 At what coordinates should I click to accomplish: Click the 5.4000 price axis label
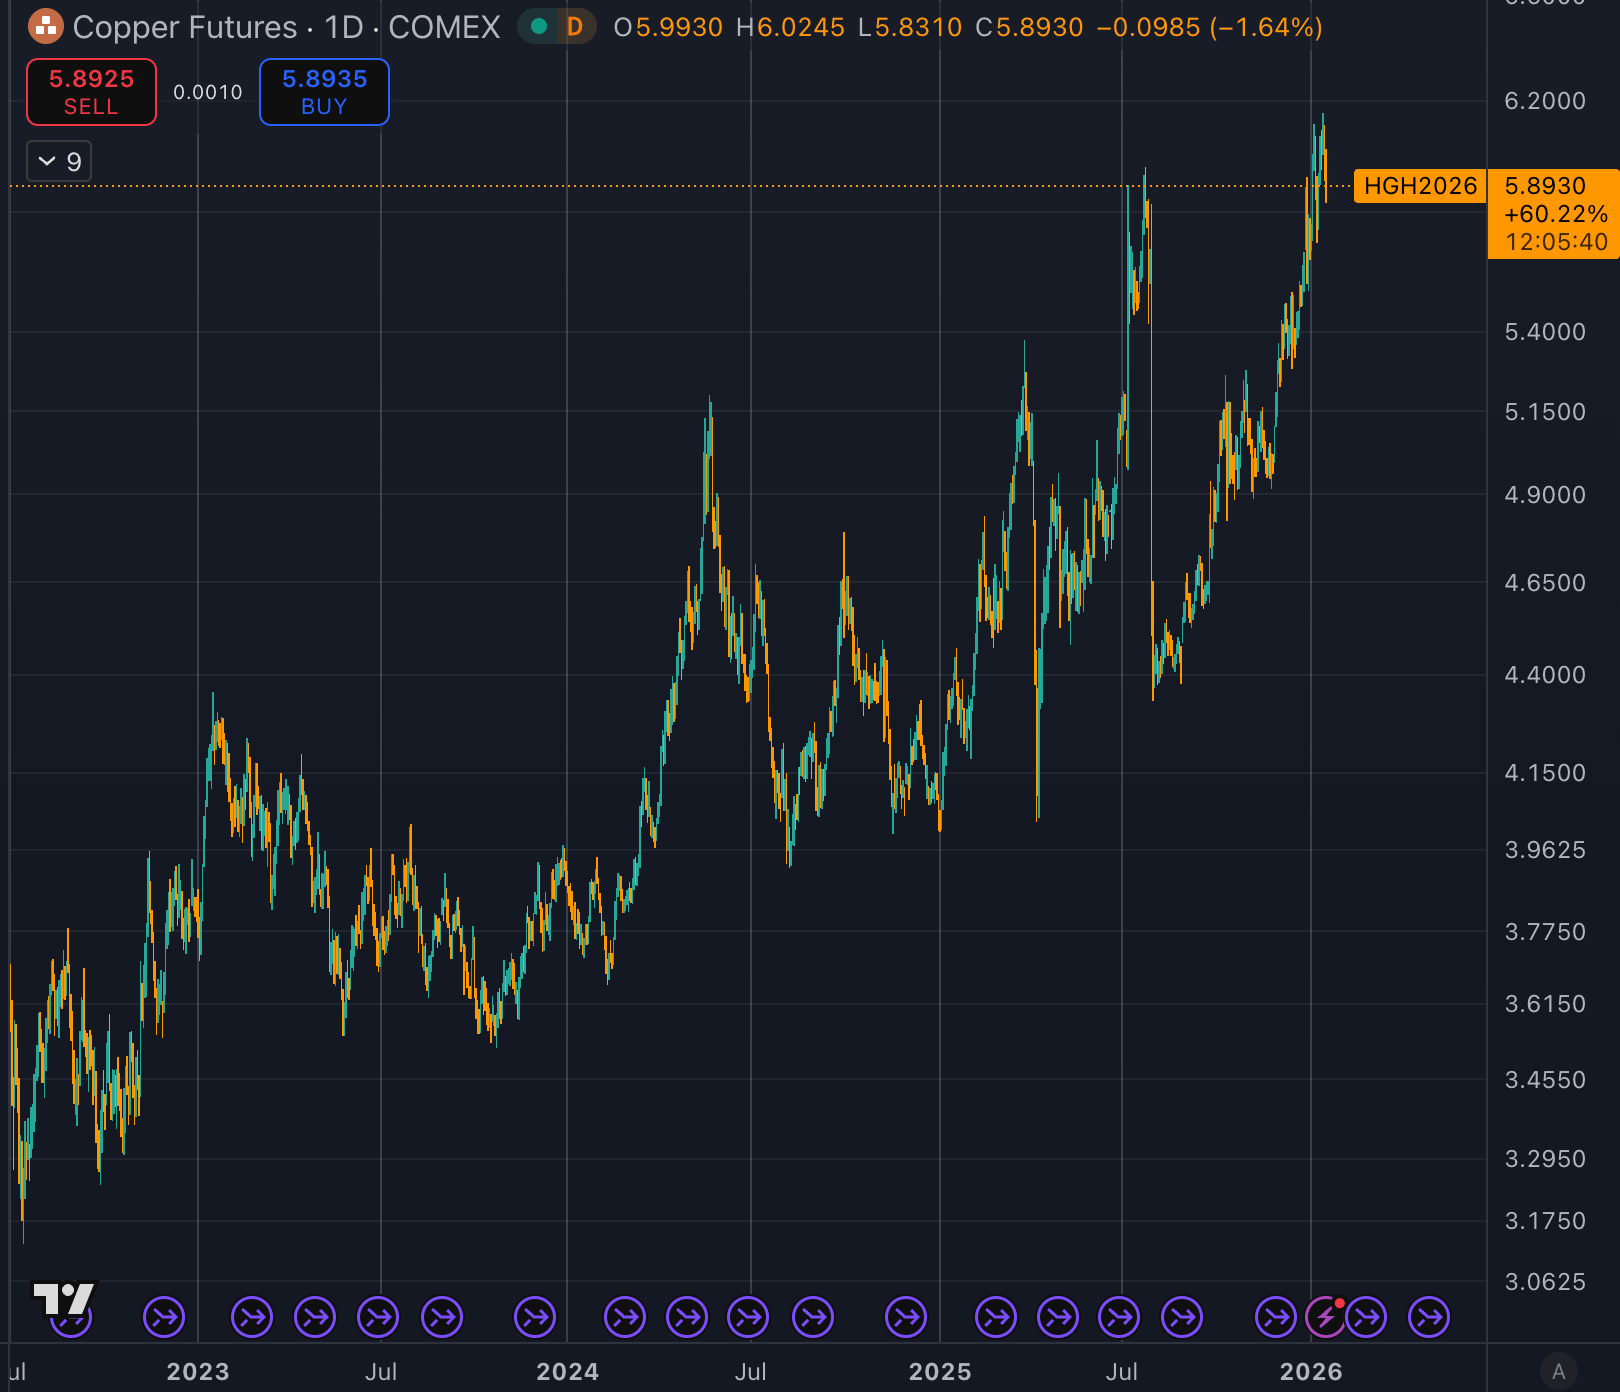(x=1545, y=332)
